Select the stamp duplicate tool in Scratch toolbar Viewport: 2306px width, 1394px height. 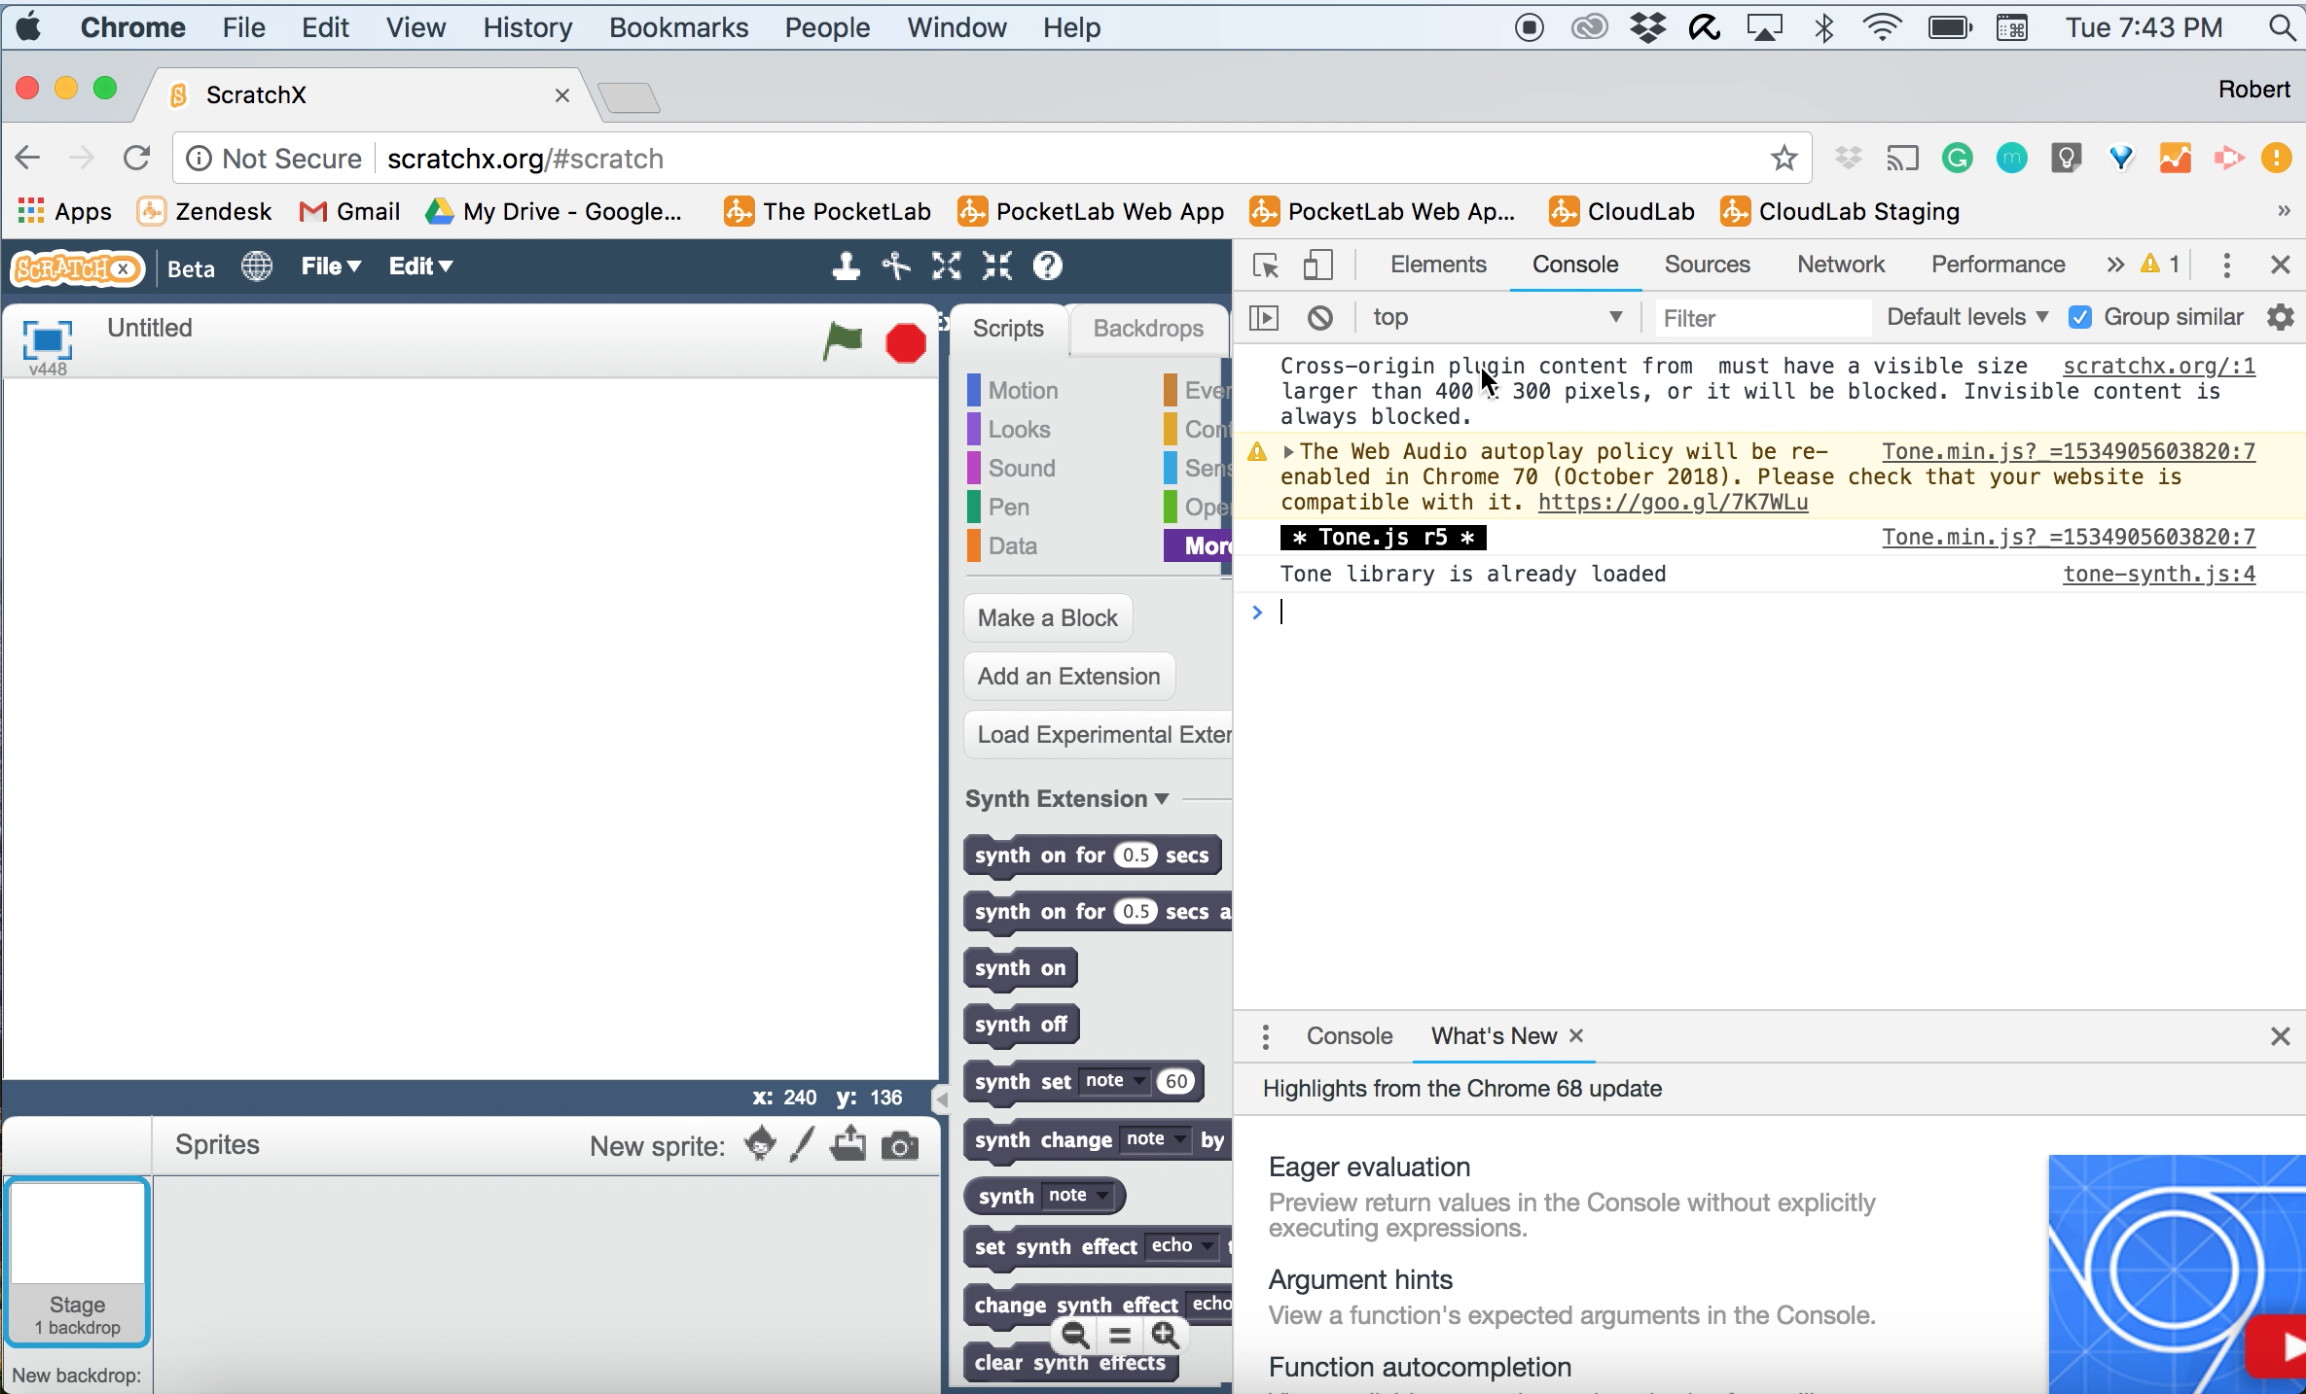coord(845,266)
